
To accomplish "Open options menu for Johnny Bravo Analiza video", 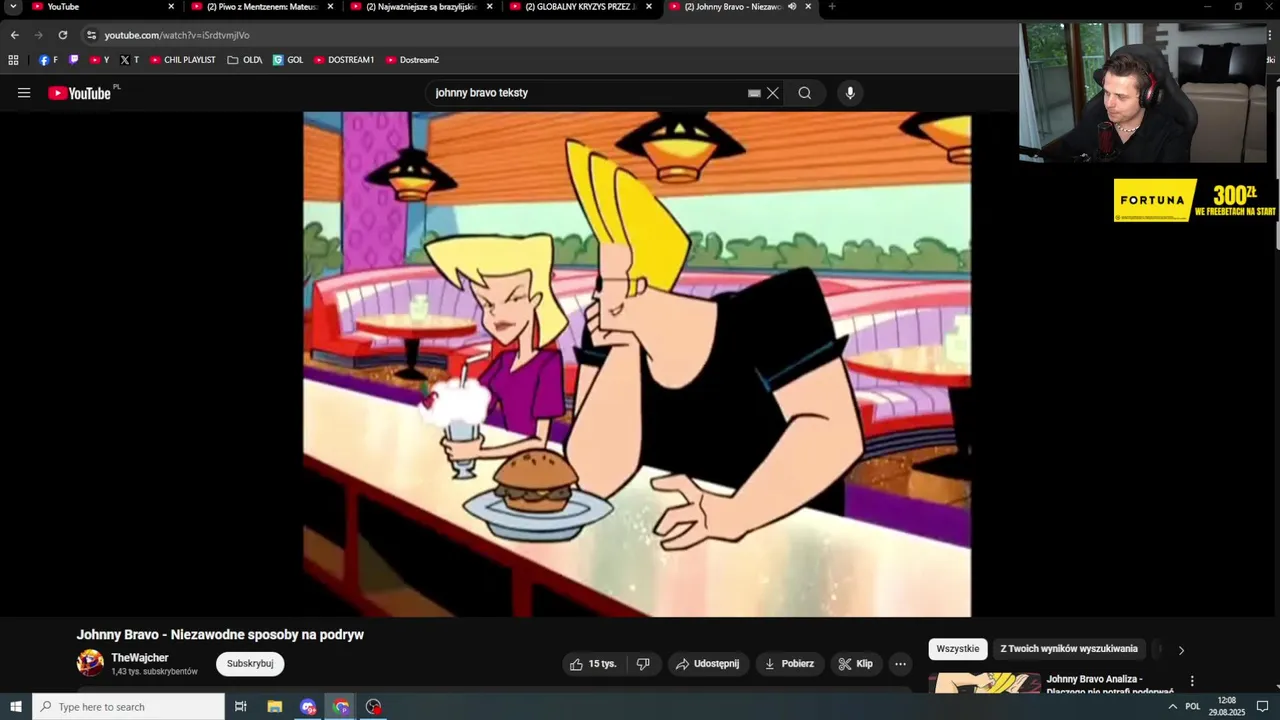I will 1192,681.
